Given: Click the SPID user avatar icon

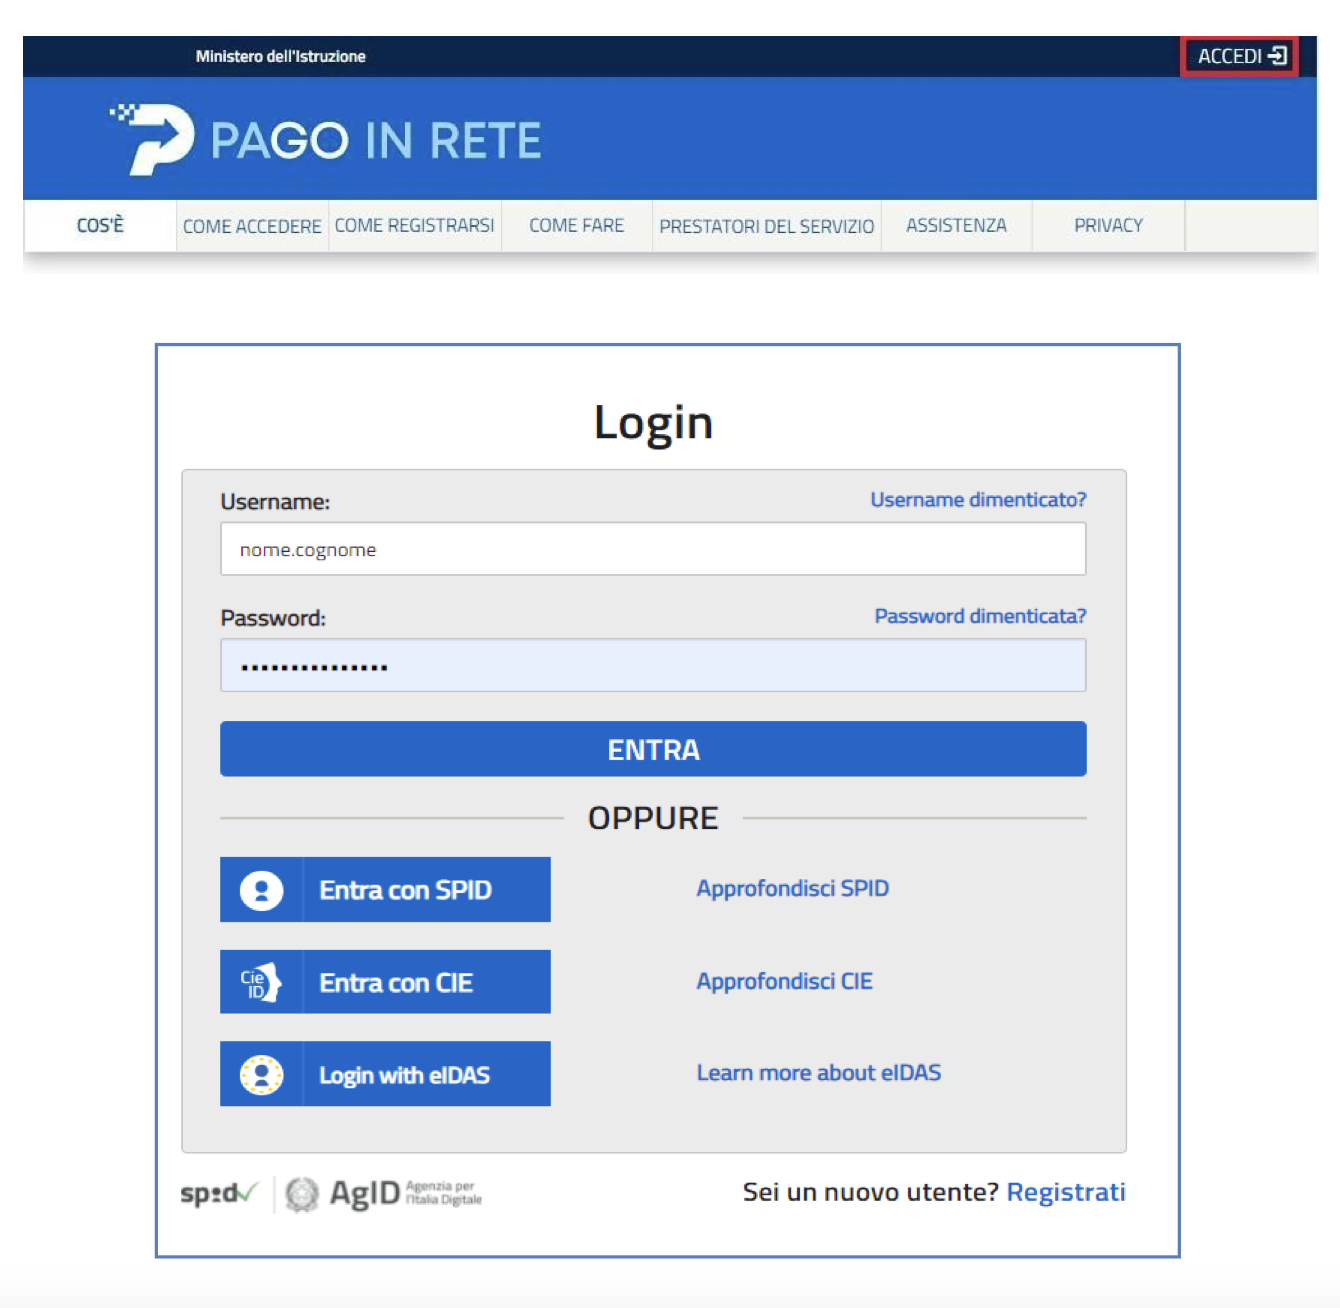Looking at the screenshot, I should click(261, 890).
